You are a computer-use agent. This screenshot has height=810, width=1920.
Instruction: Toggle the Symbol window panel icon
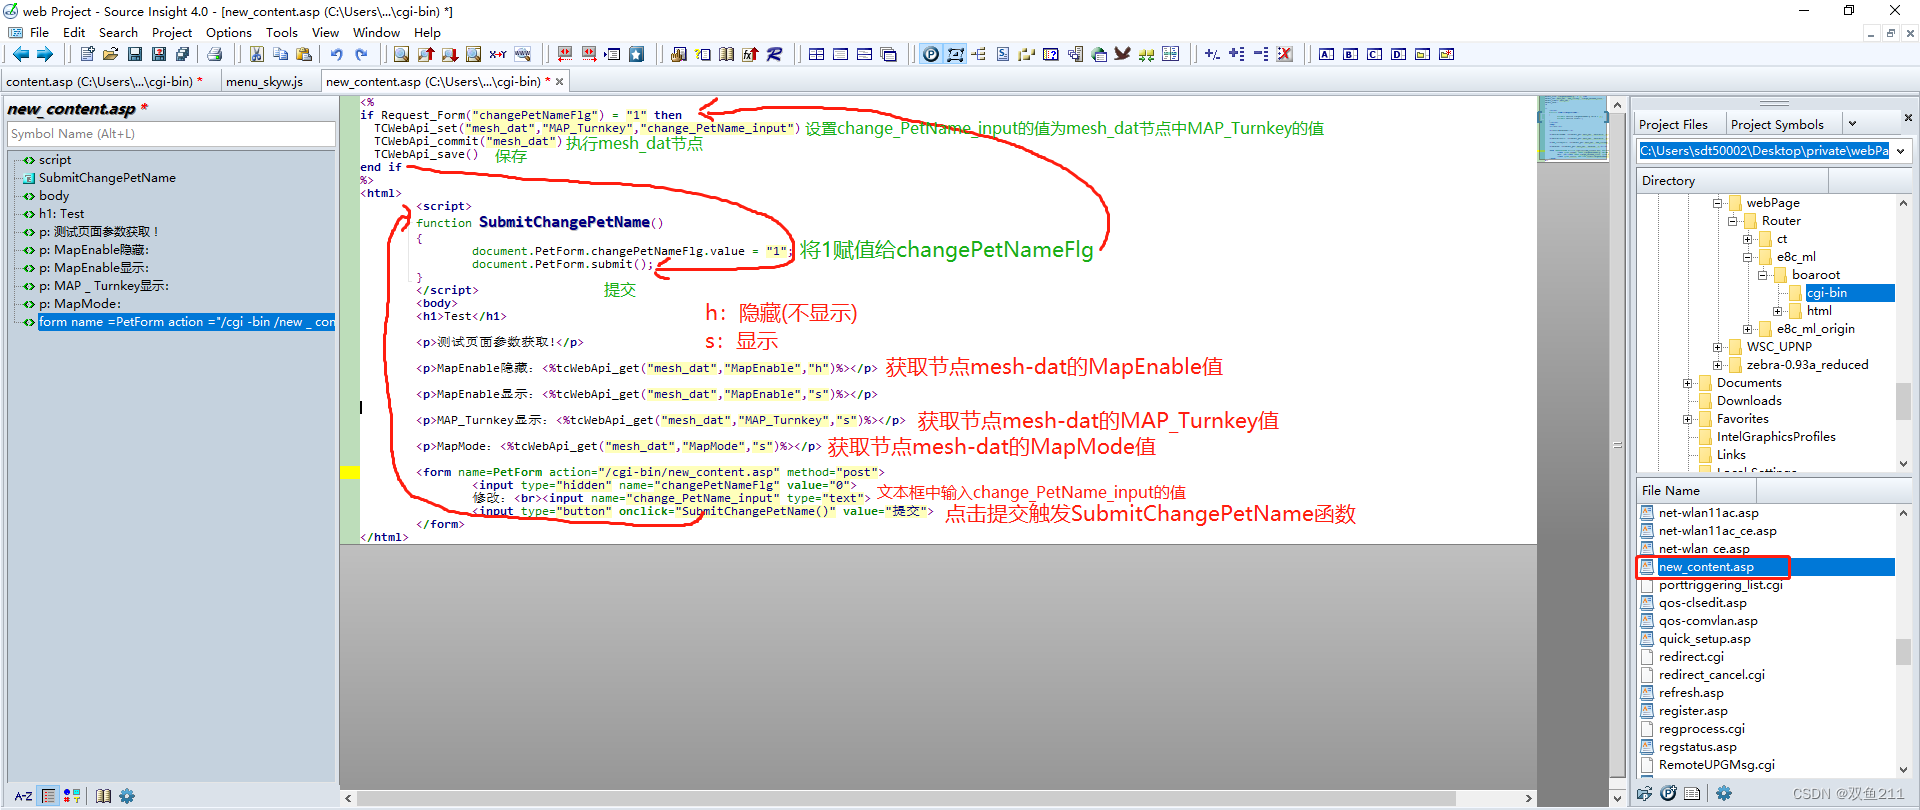click(x=955, y=54)
